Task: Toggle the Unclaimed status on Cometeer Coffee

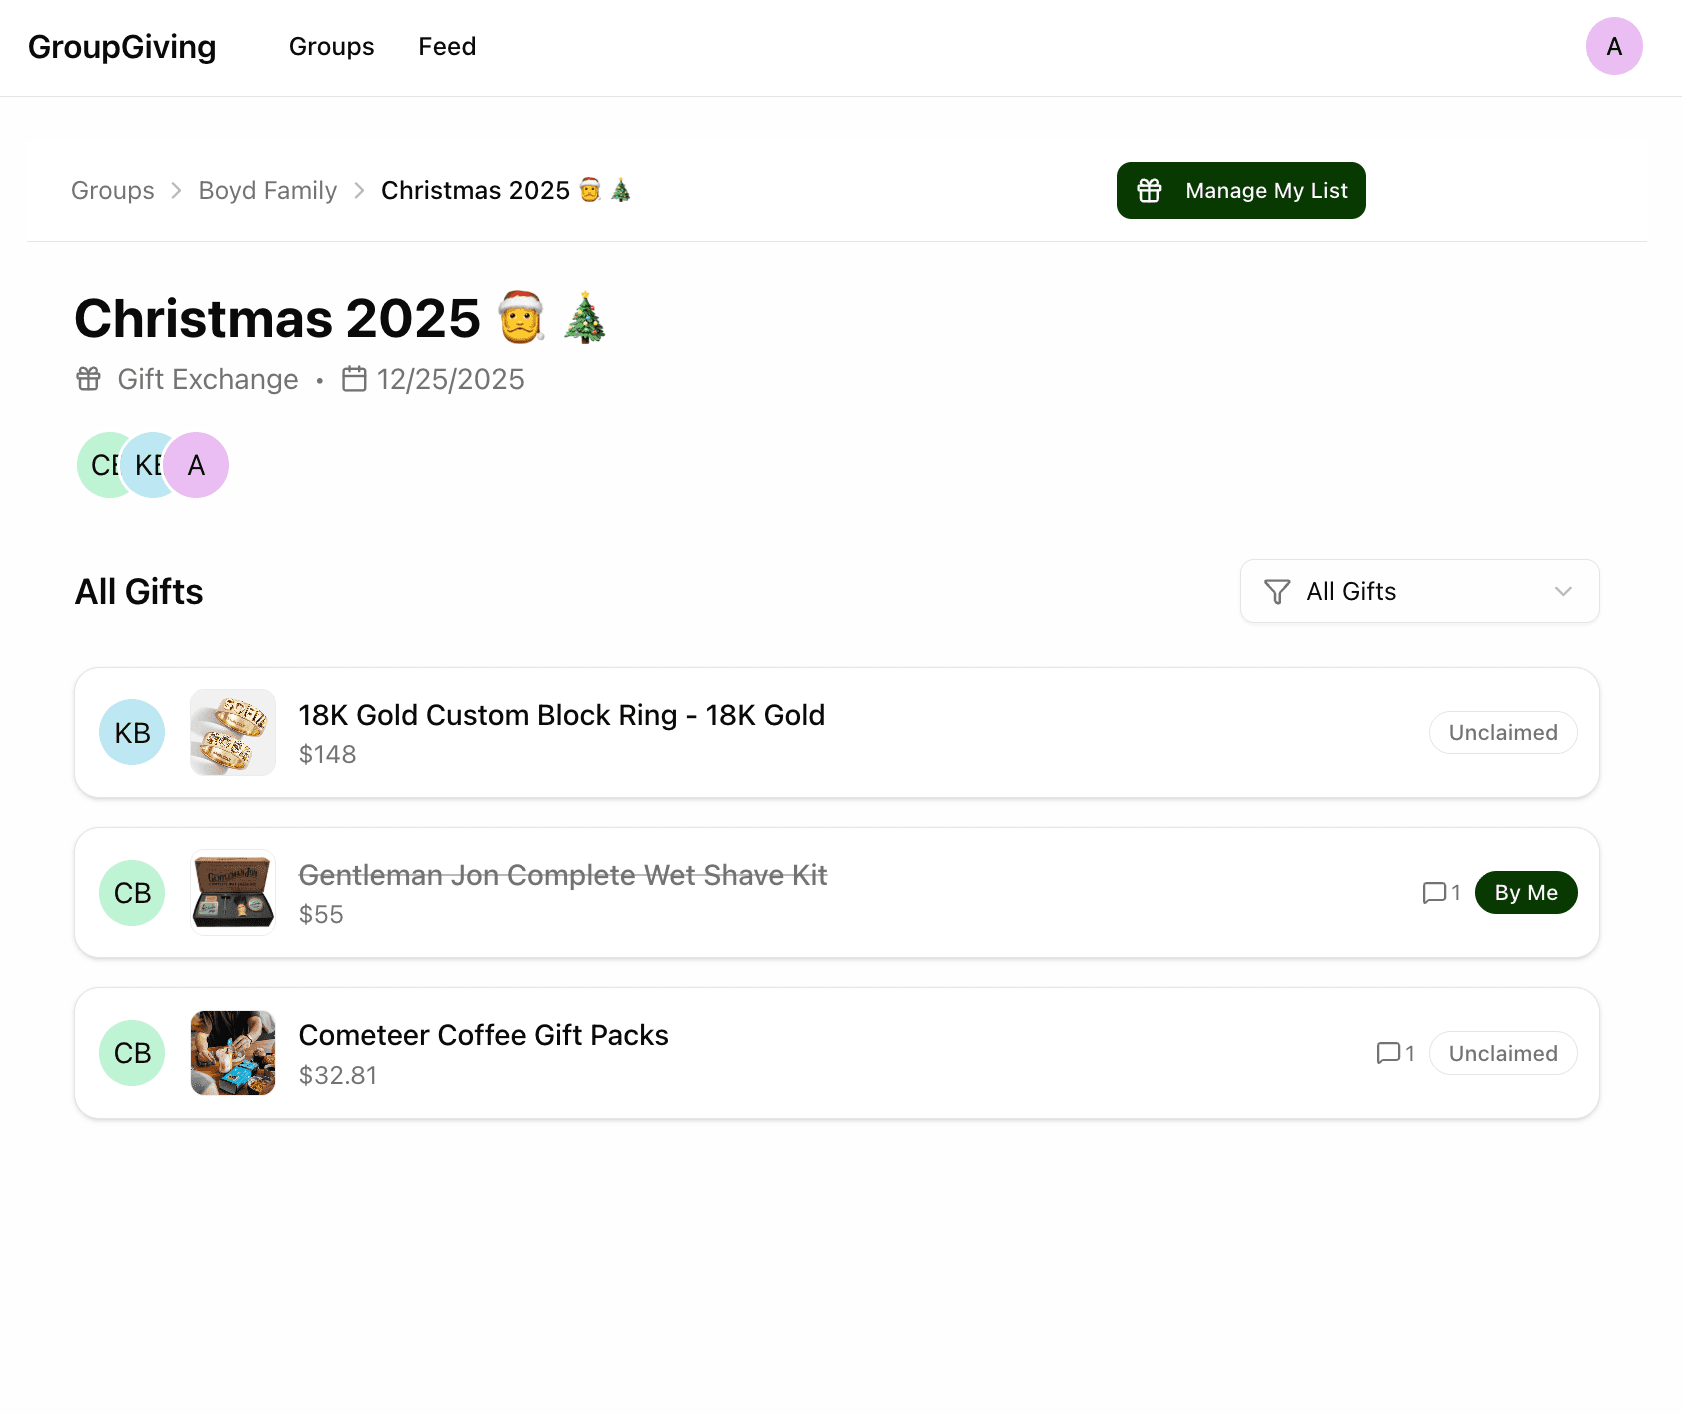Action: (x=1503, y=1053)
